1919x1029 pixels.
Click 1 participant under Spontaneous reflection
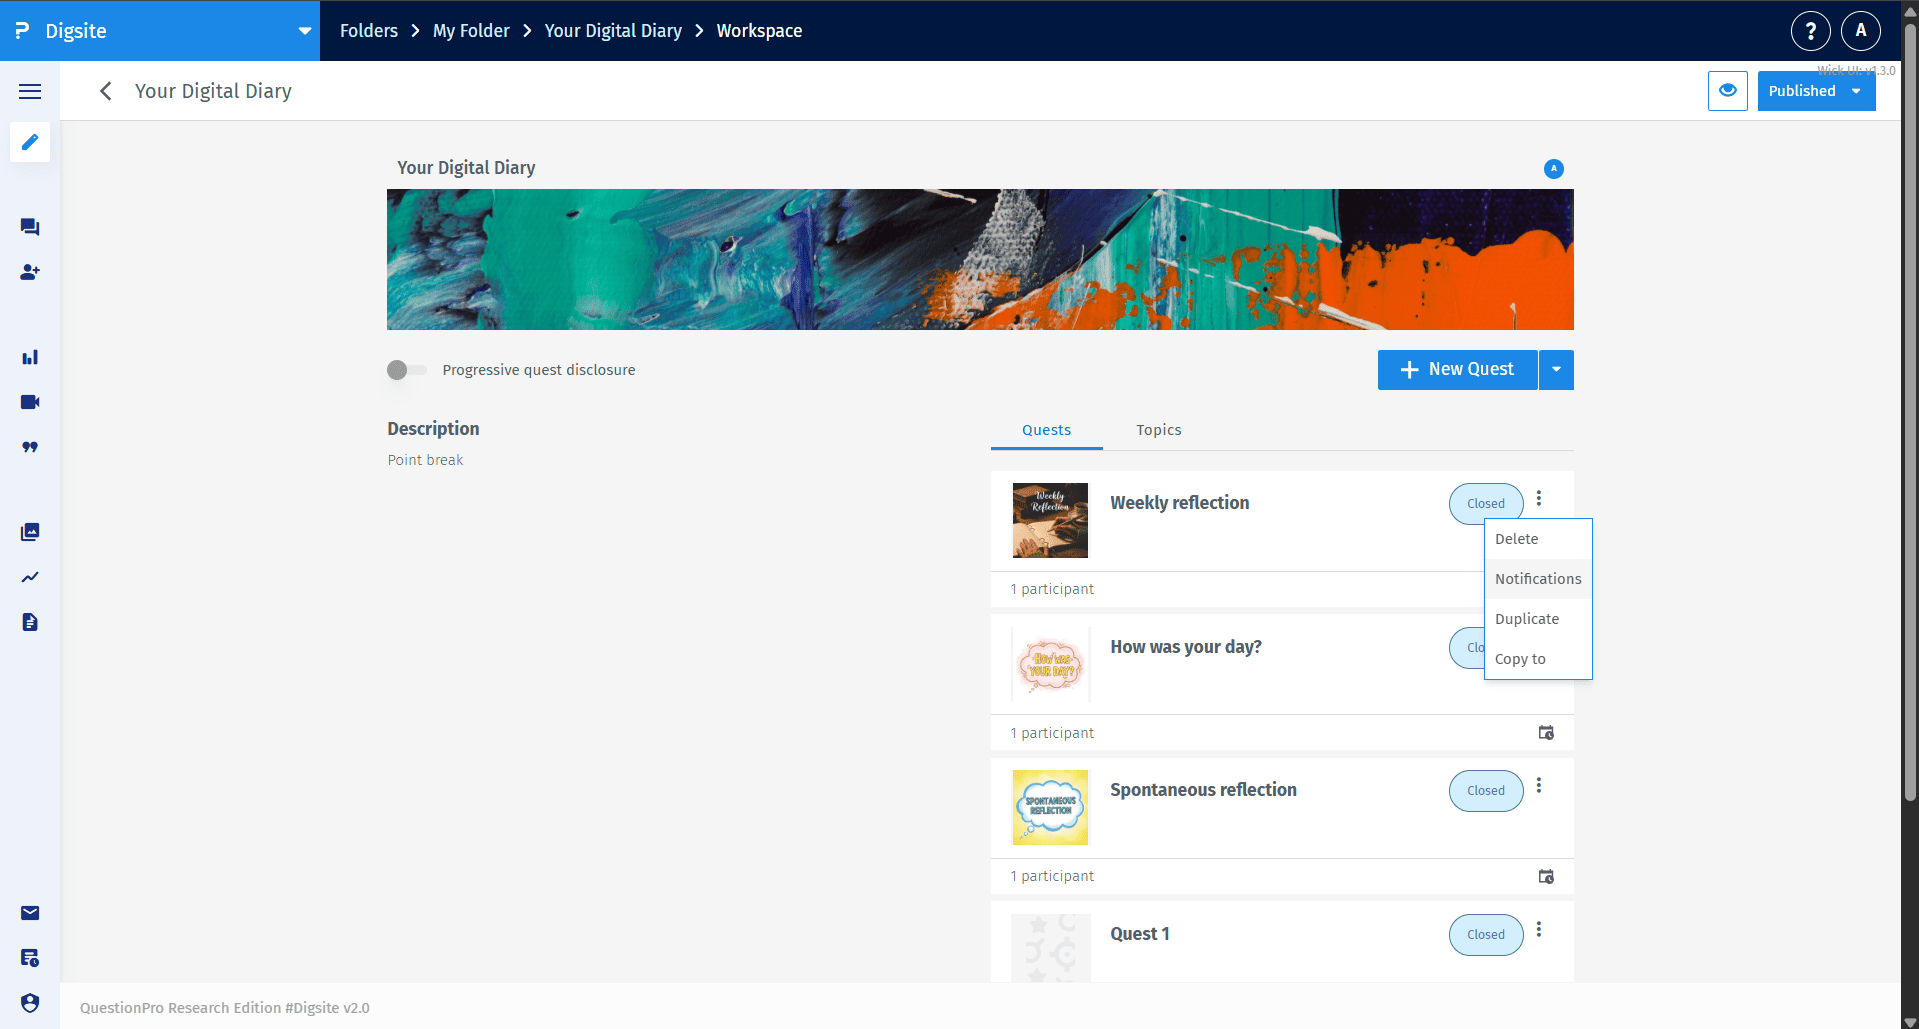click(x=1052, y=876)
